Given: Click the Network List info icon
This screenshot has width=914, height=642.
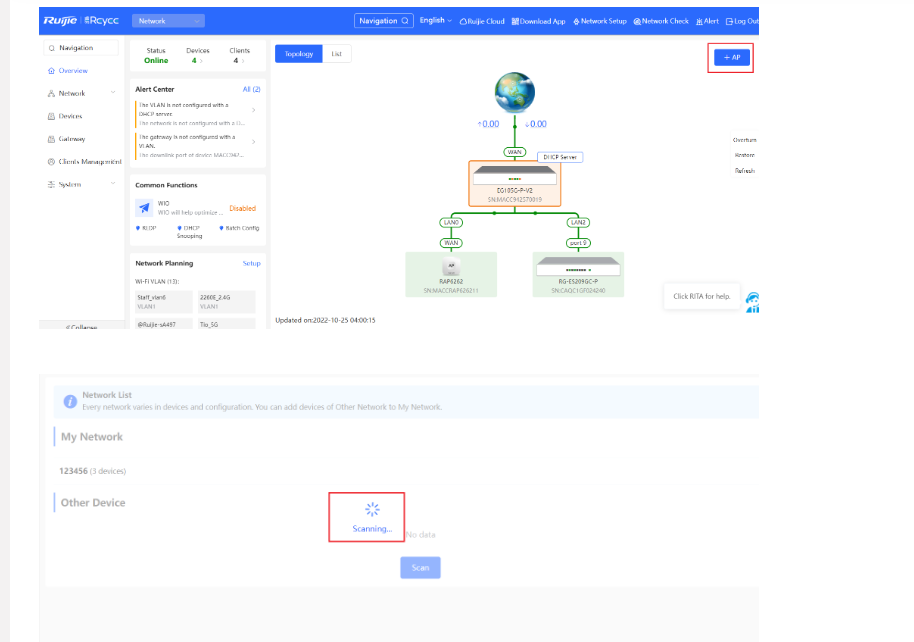Looking at the screenshot, I should point(70,401).
